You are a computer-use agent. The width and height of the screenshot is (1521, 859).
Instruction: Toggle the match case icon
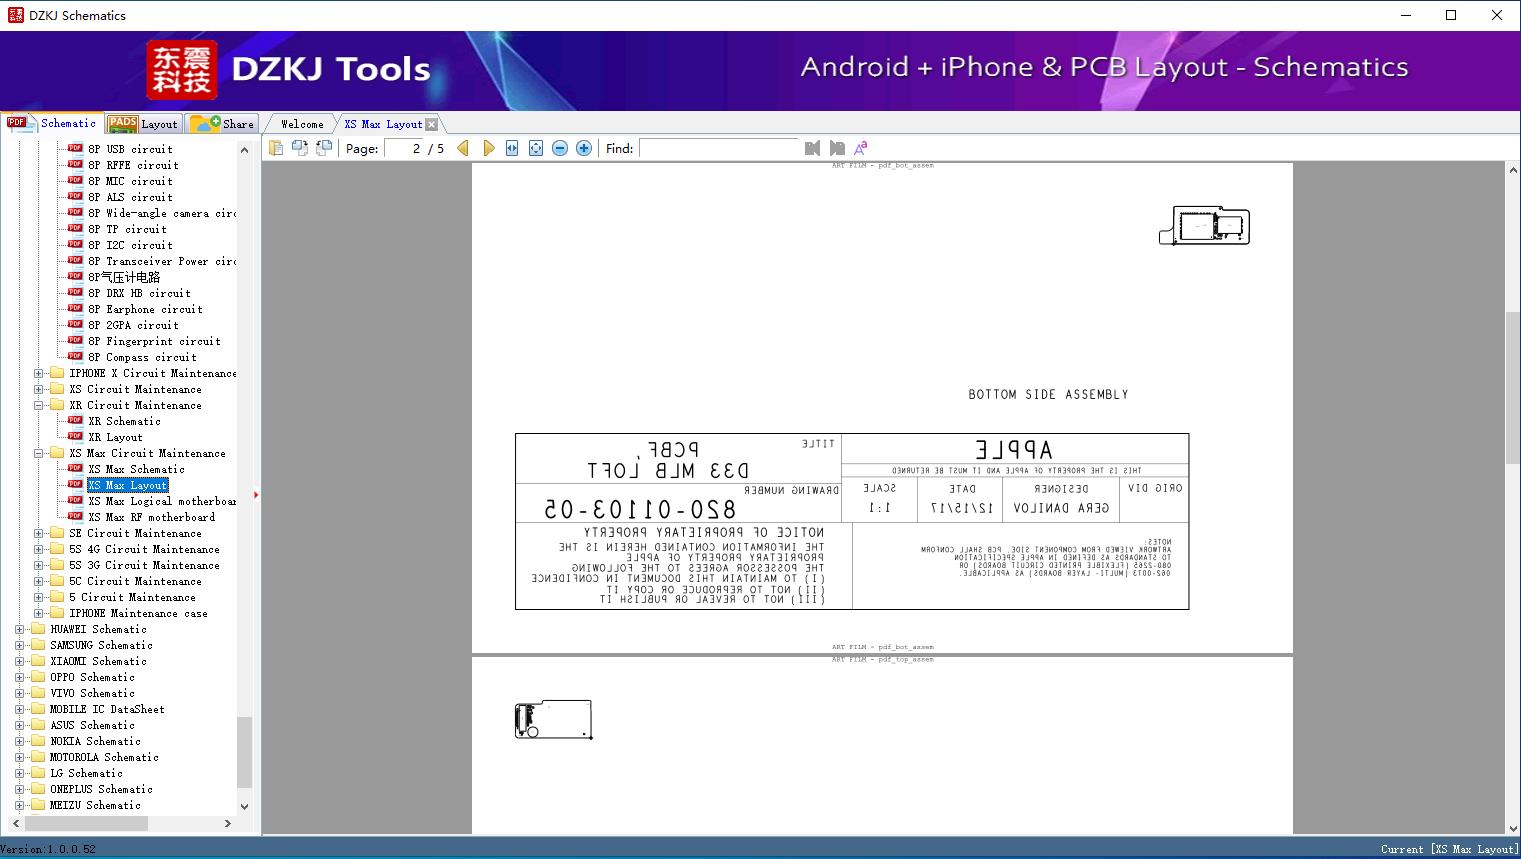(x=860, y=148)
